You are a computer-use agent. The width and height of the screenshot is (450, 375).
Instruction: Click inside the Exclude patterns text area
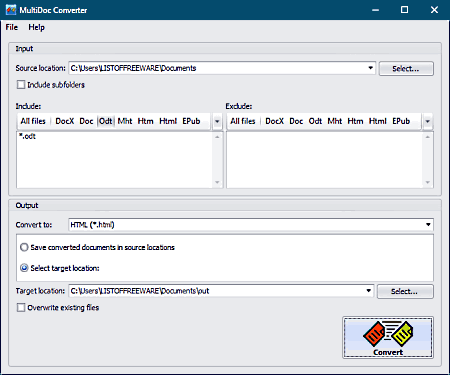pos(324,160)
